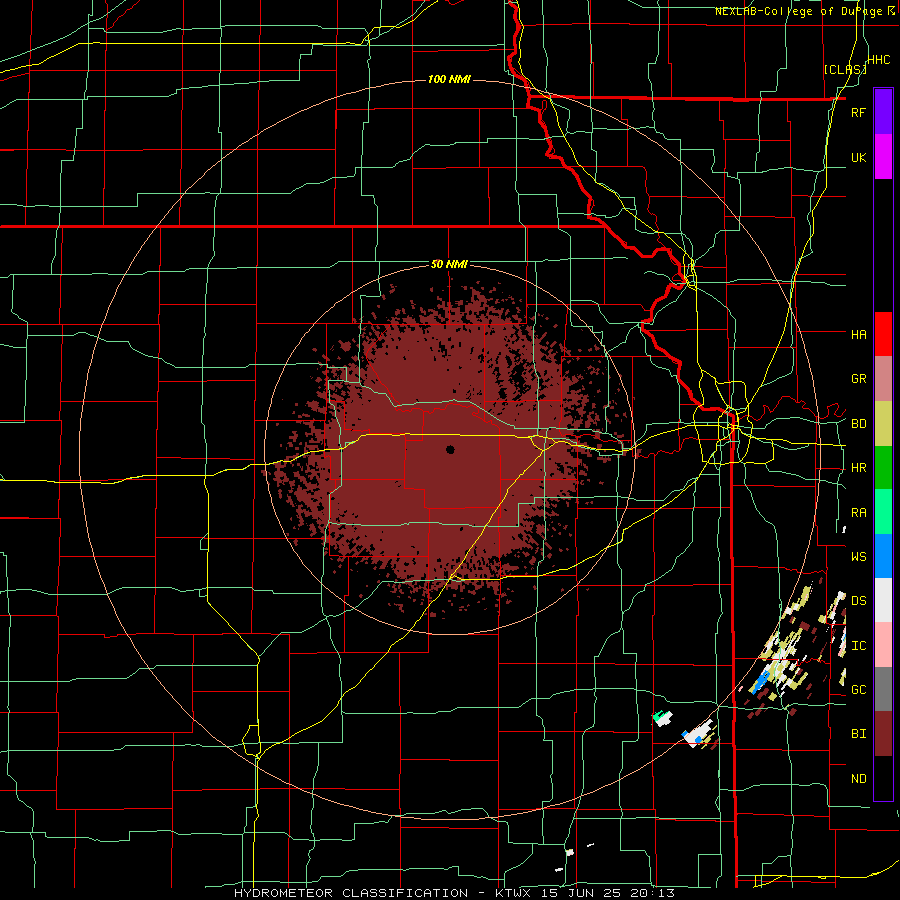Click the 'KTWX' radar site identifier
Image resolution: width=900 pixels, height=900 pixels.
click(513, 893)
